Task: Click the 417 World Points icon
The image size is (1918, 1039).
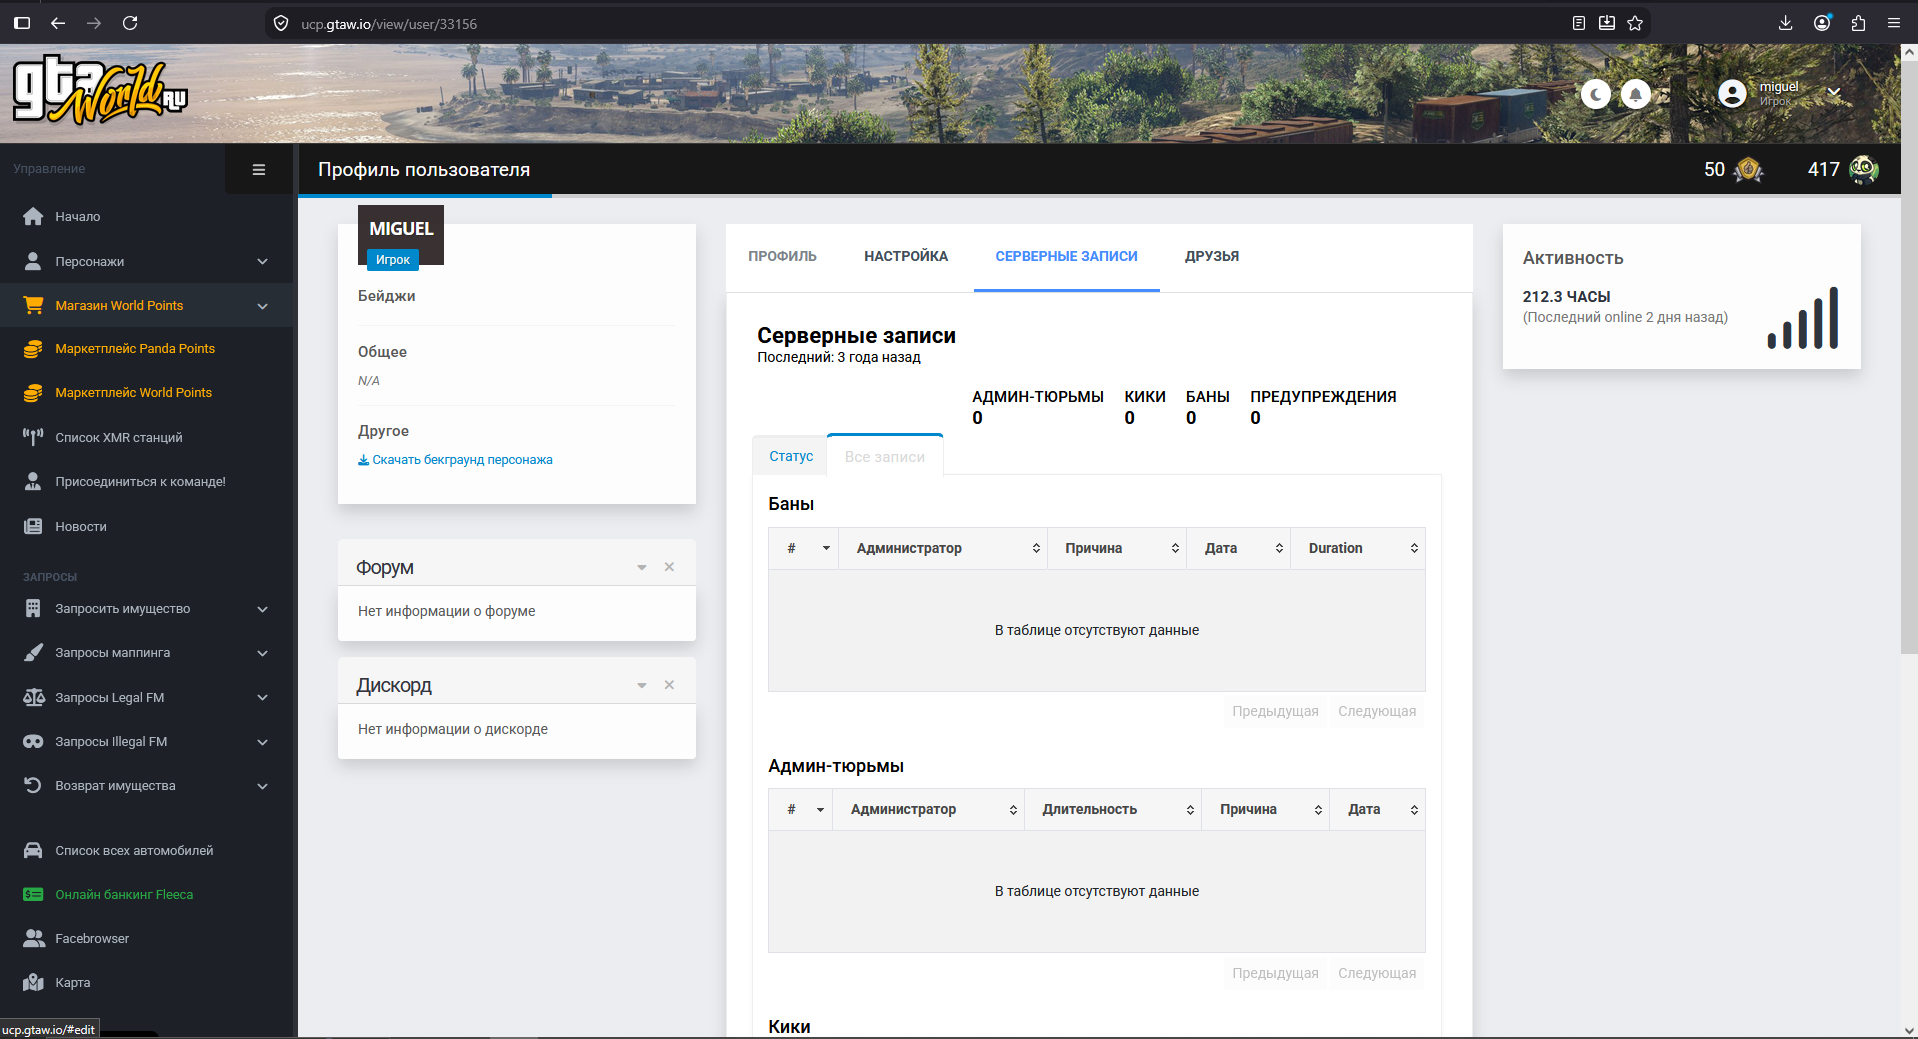Action: tap(1864, 170)
